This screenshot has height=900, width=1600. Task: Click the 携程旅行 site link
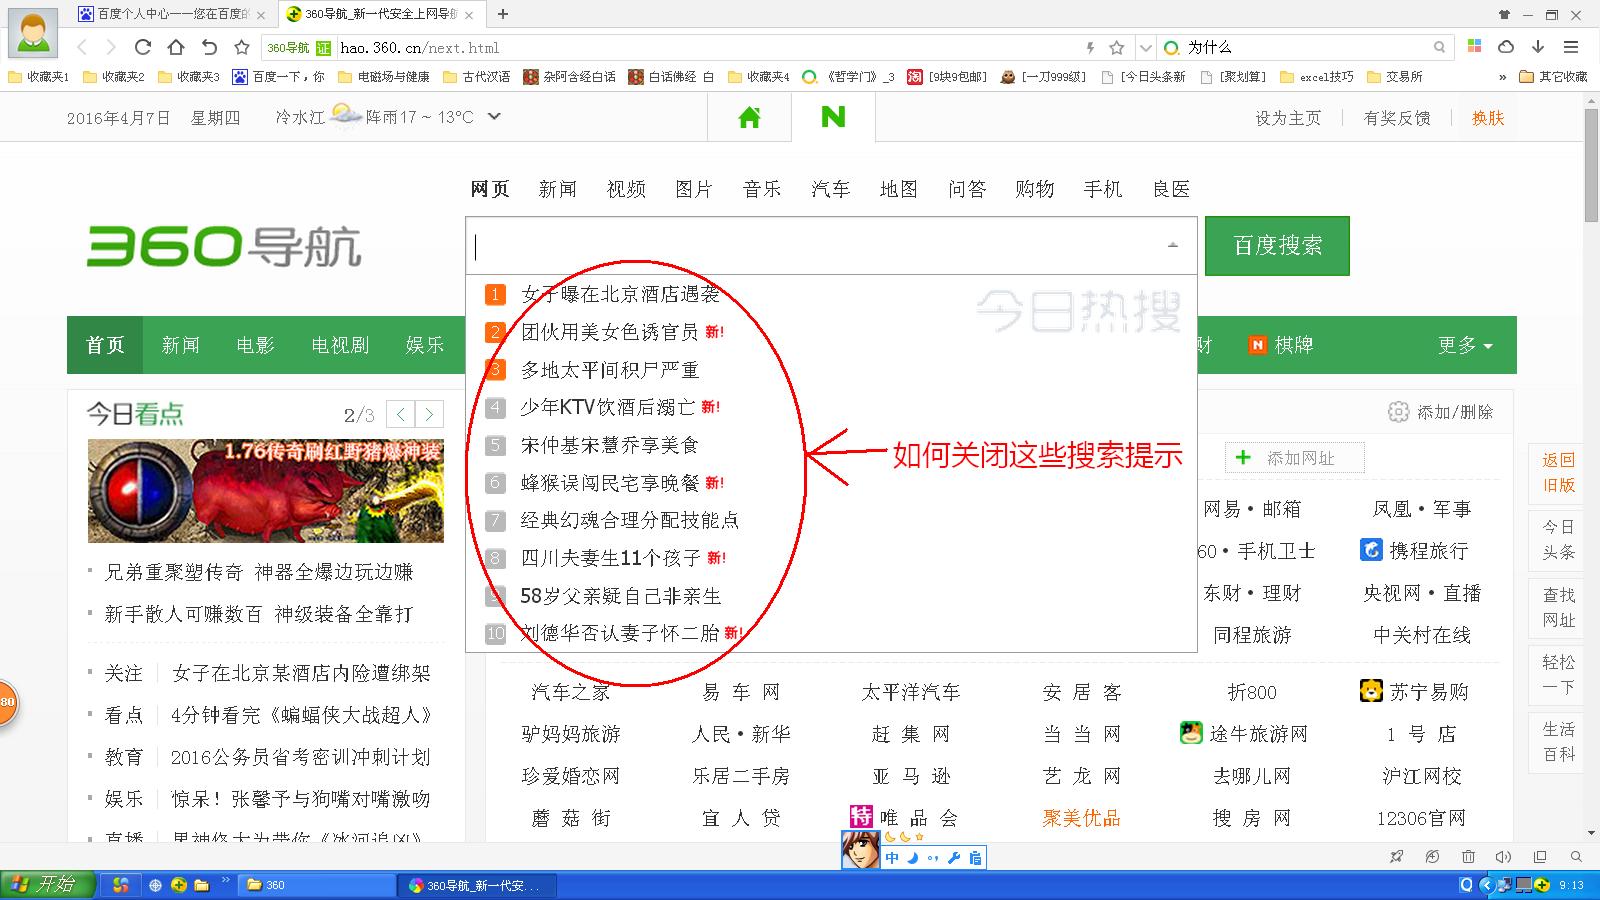1415,550
